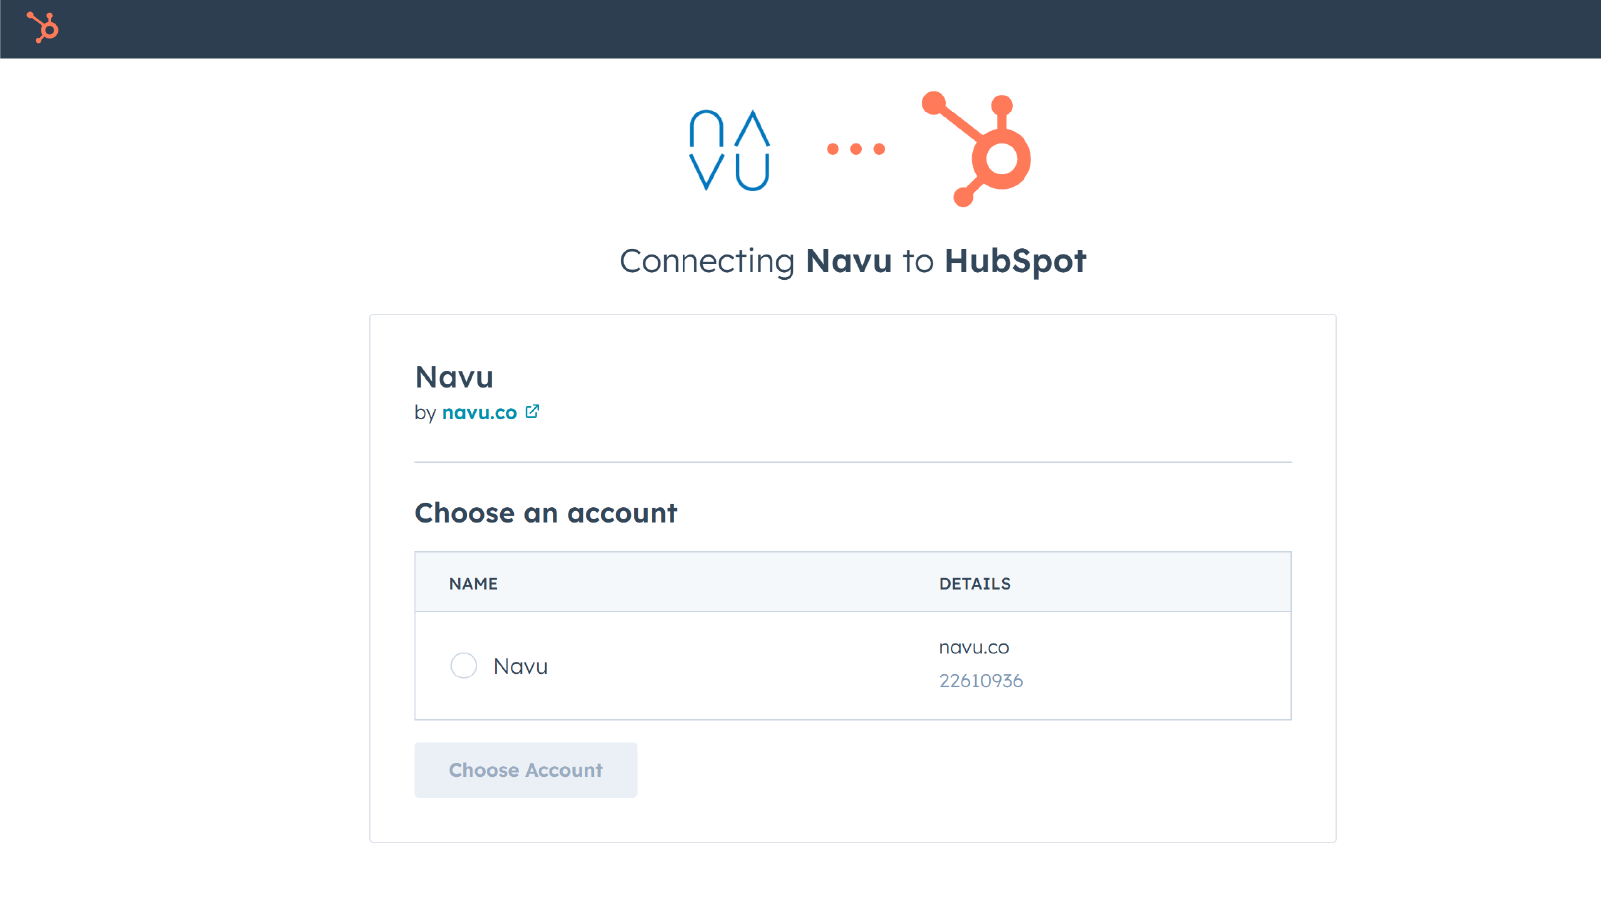Viewport: 1601px width, 901px height.
Task: Click bold word HubSpot in Connecting heading
Action: point(1014,261)
